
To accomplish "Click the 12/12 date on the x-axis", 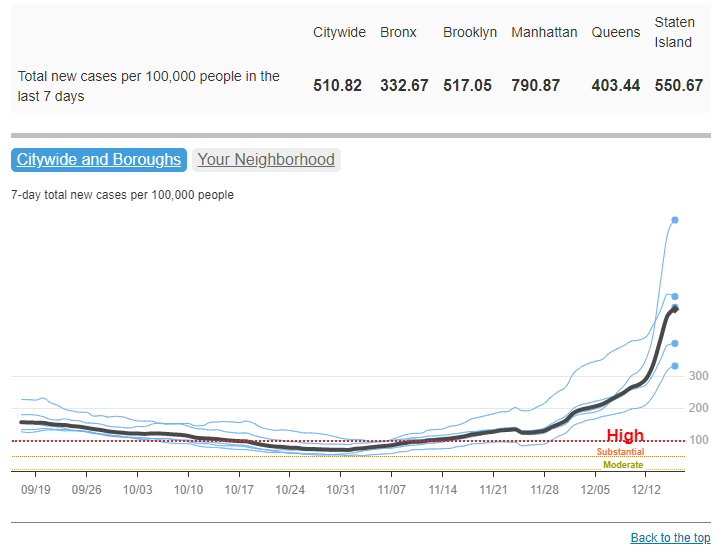I will click(x=646, y=490).
